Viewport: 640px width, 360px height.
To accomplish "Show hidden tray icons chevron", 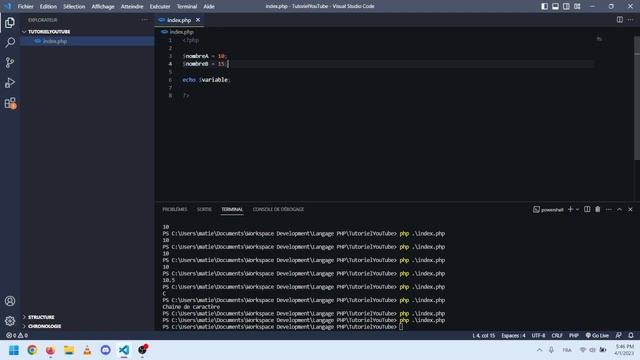I will click(540, 350).
